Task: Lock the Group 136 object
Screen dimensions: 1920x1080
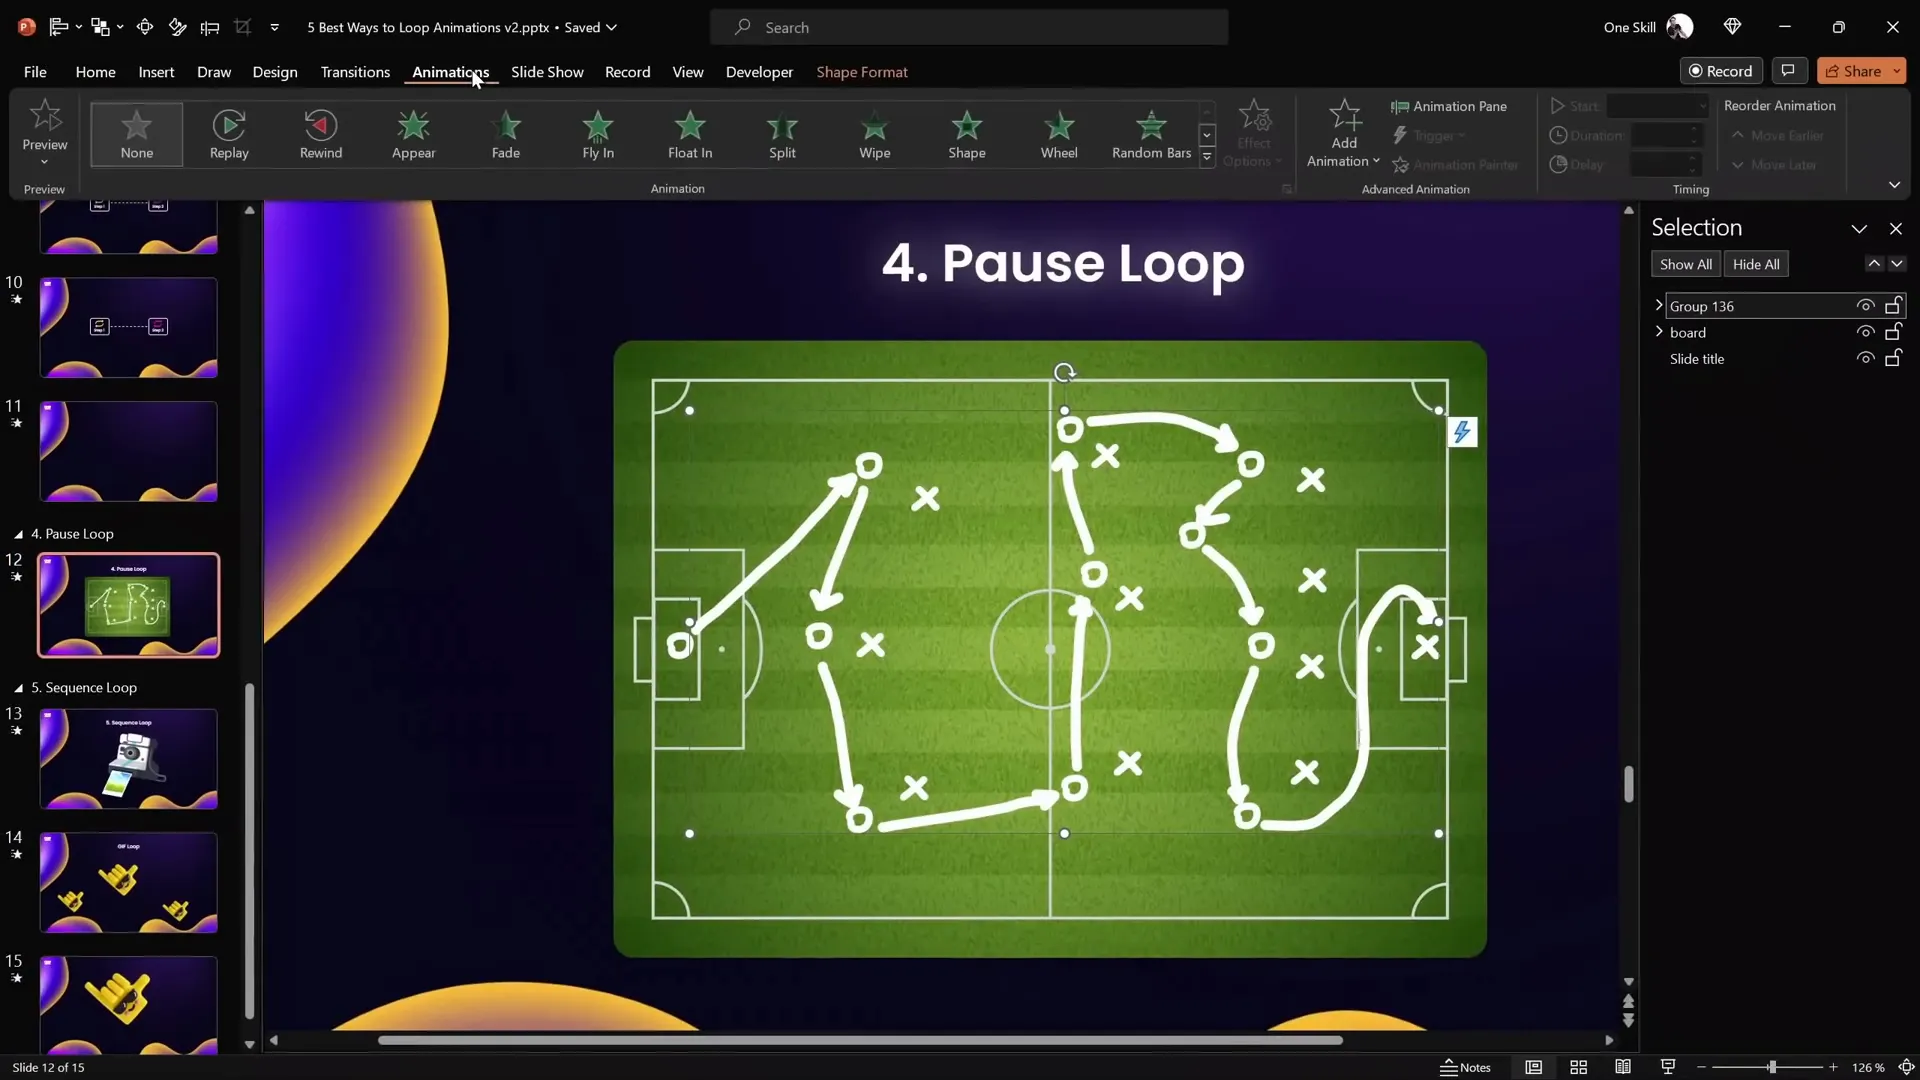Action: pyautogui.click(x=1893, y=306)
